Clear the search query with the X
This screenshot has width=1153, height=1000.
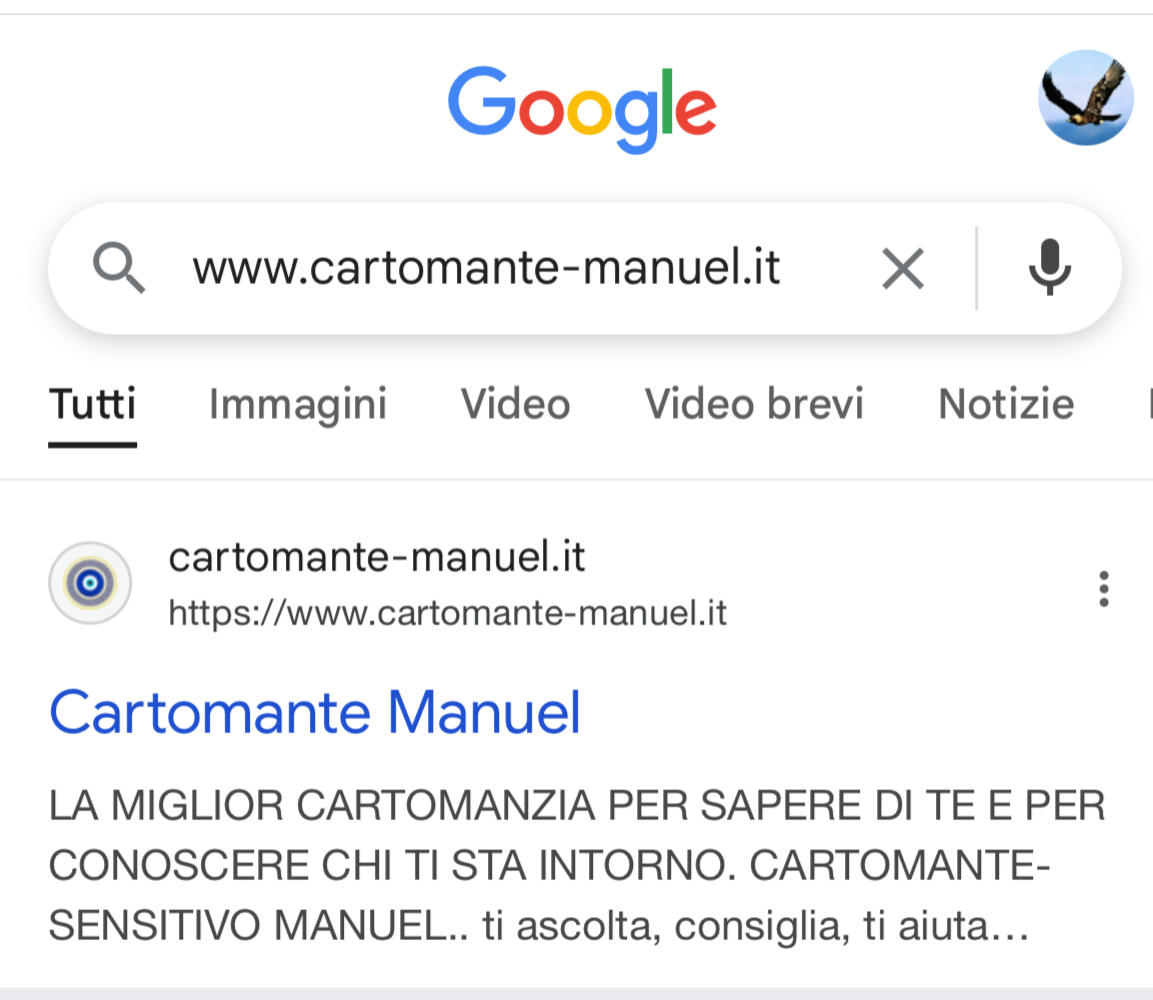[x=902, y=269]
